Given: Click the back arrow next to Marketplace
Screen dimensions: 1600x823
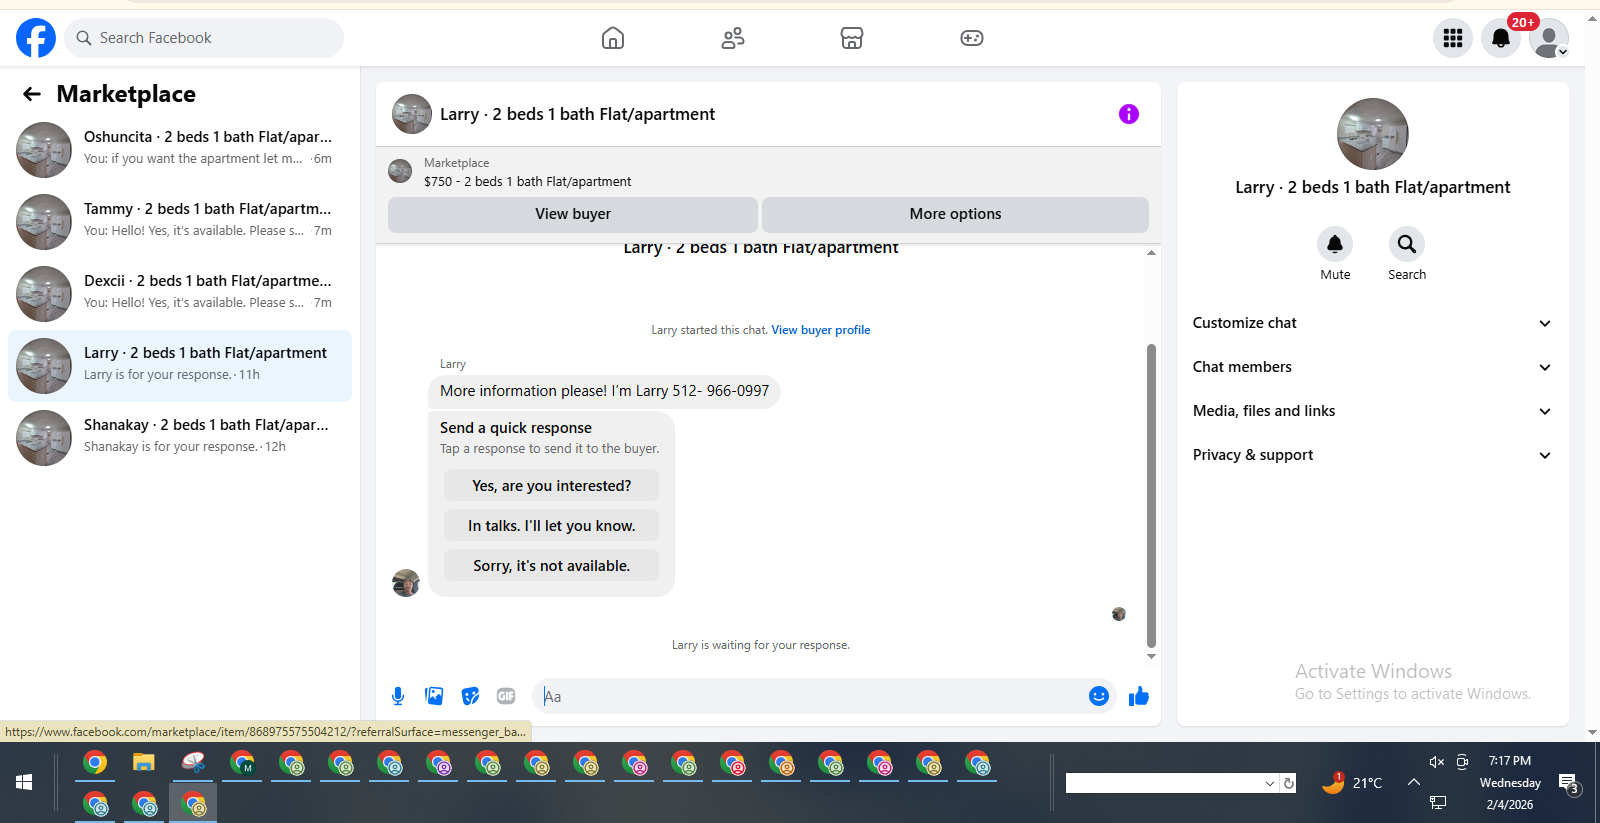Looking at the screenshot, I should pos(32,94).
